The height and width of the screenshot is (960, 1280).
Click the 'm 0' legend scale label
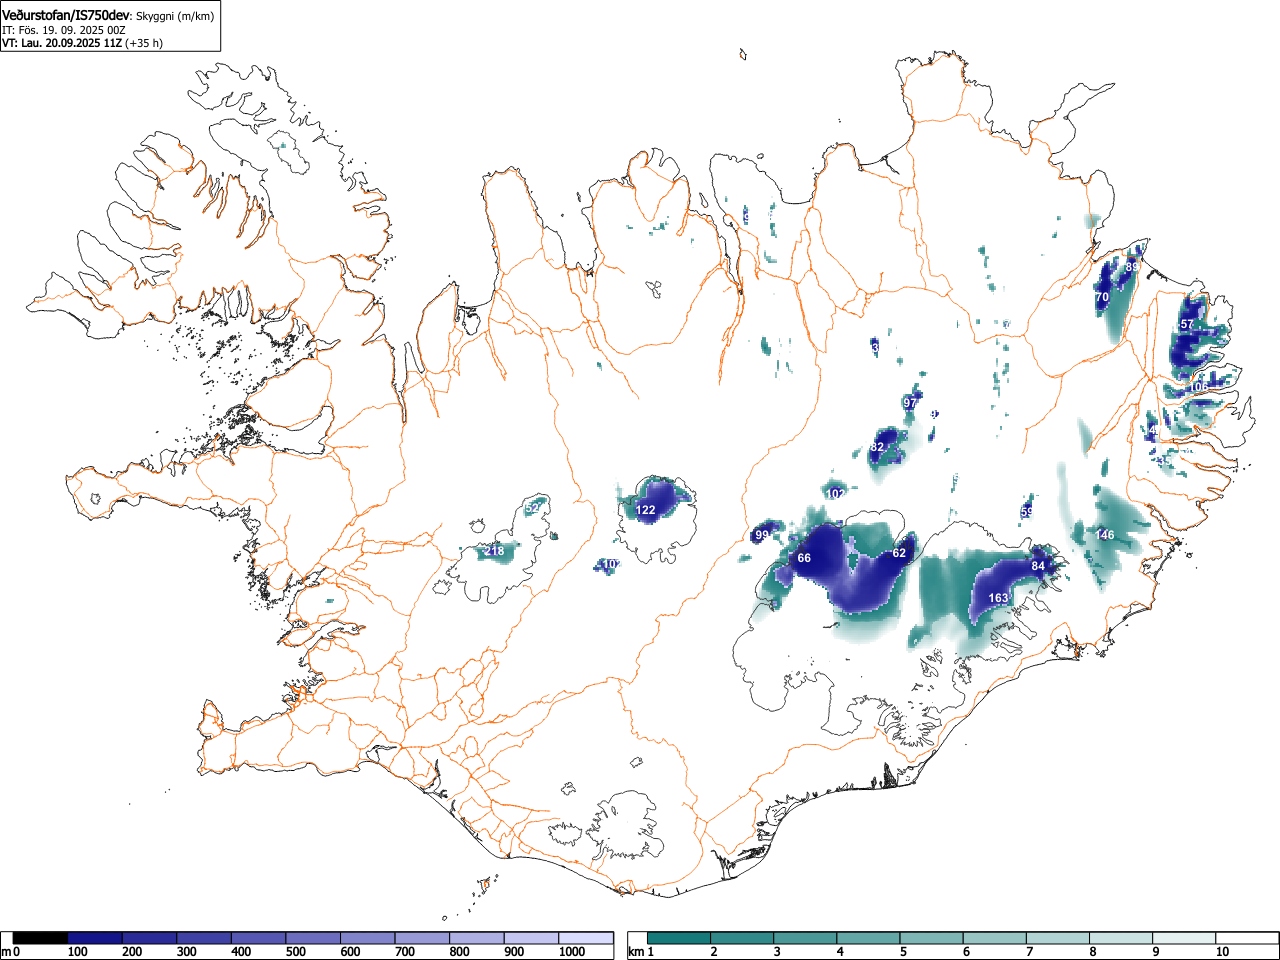[x=11, y=952]
